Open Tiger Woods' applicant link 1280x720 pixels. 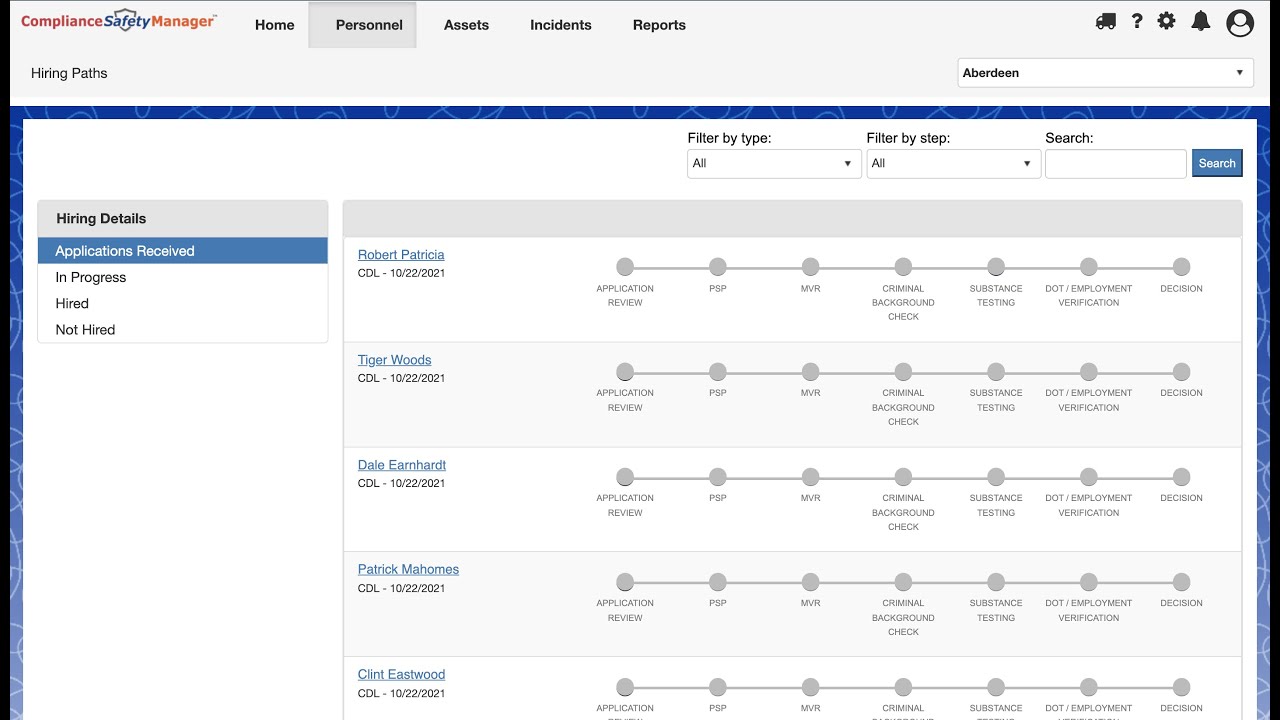click(x=394, y=360)
